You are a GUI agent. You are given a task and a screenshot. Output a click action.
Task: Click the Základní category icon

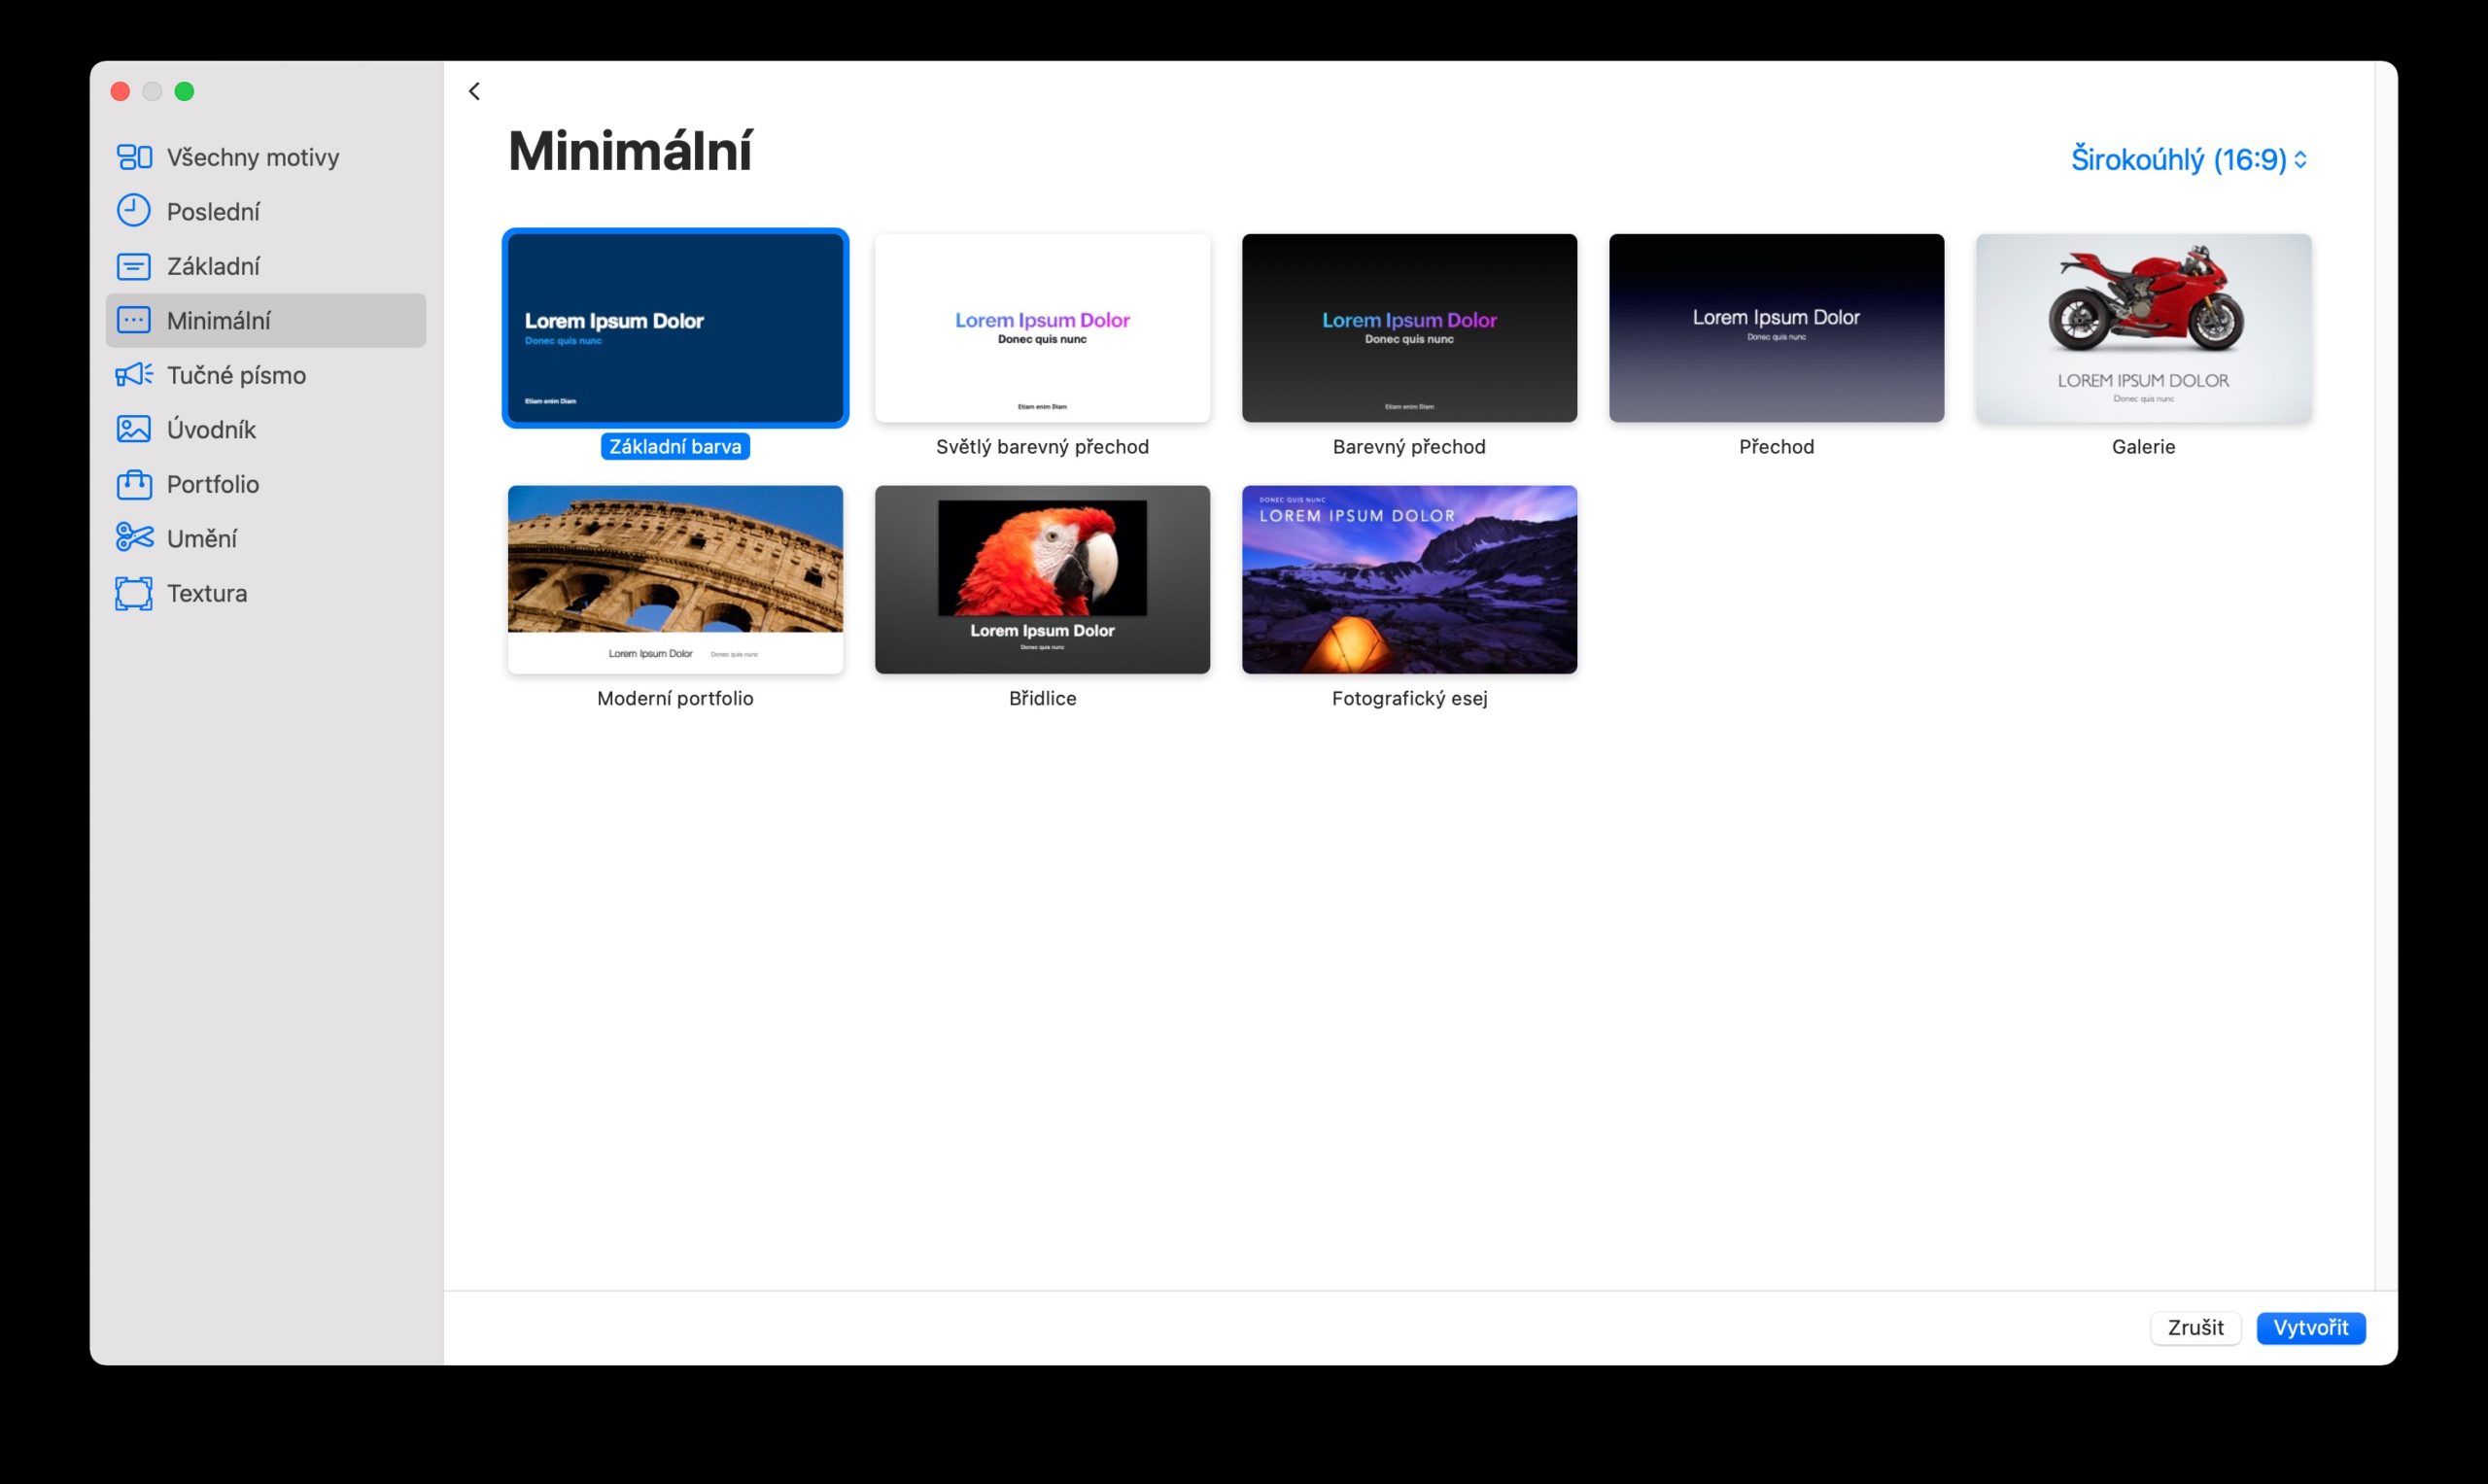(134, 266)
